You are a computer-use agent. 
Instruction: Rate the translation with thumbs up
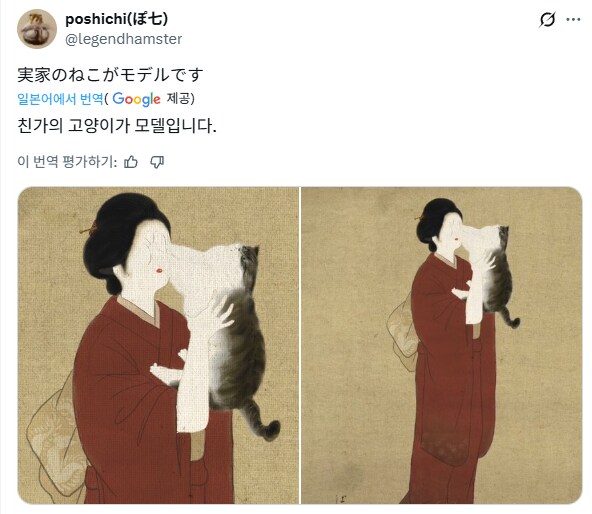tap(131, 162)
